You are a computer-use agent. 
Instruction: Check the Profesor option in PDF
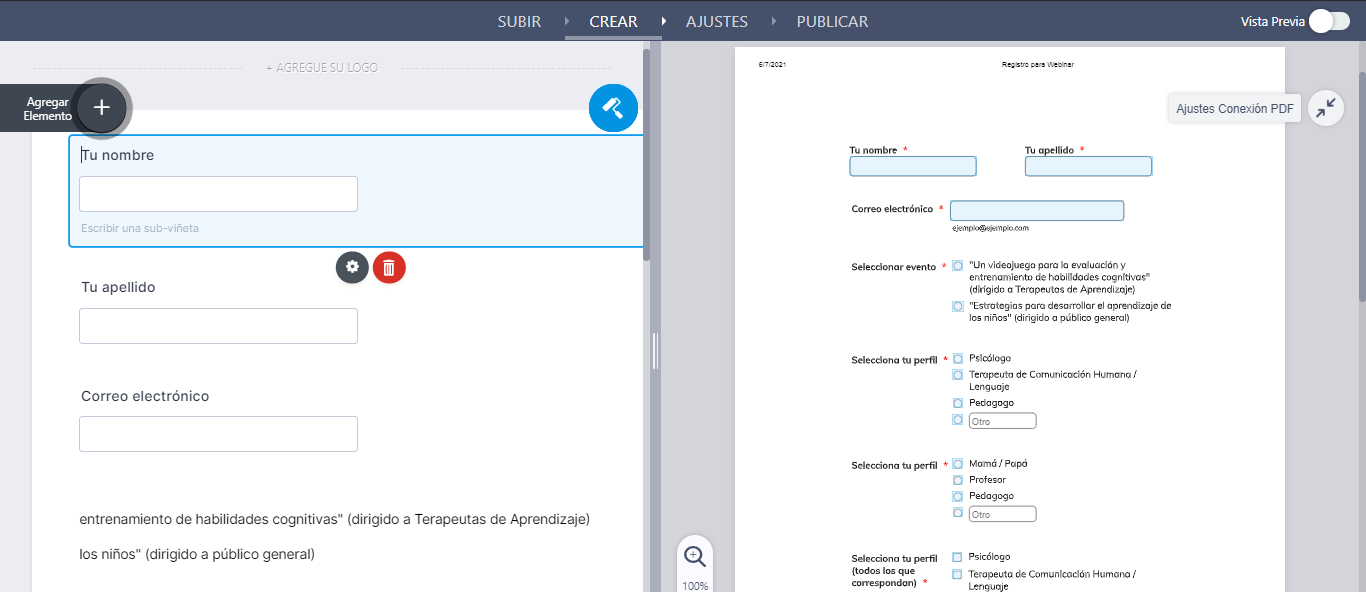tap(958, 480)
